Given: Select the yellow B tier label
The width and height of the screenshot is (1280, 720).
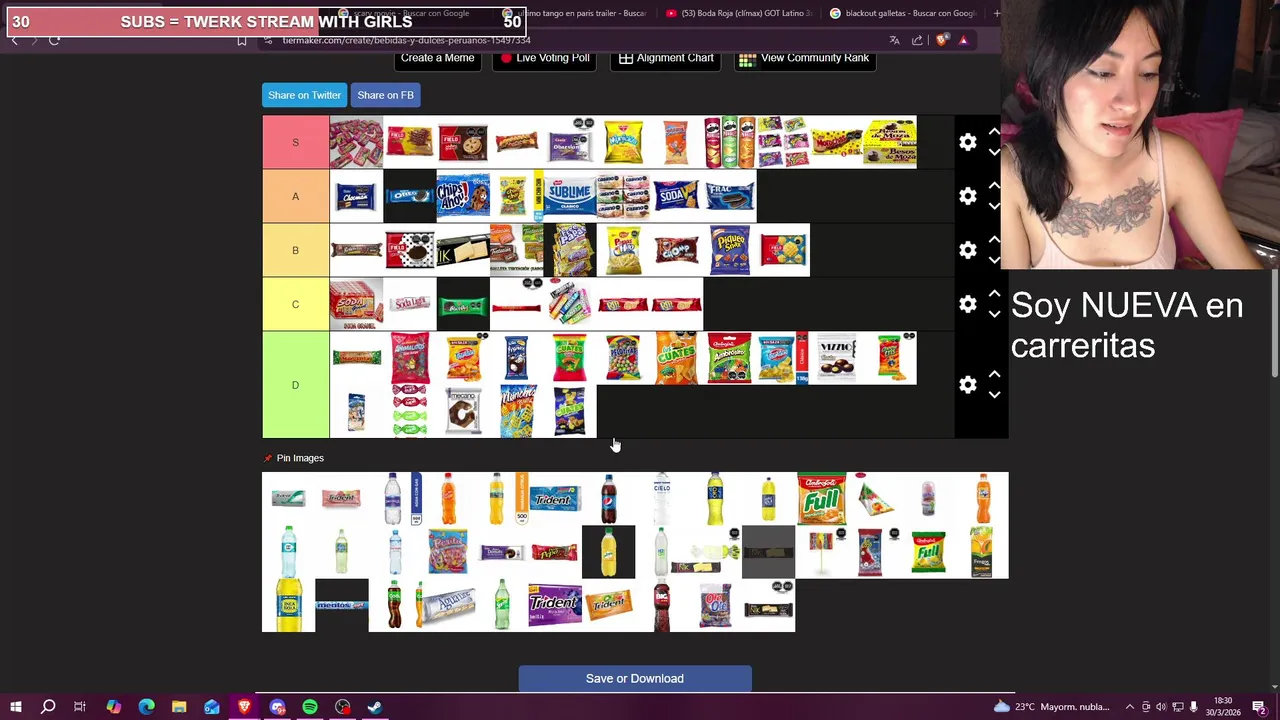Looking at the screenshot, I should (x=295, y=250).
